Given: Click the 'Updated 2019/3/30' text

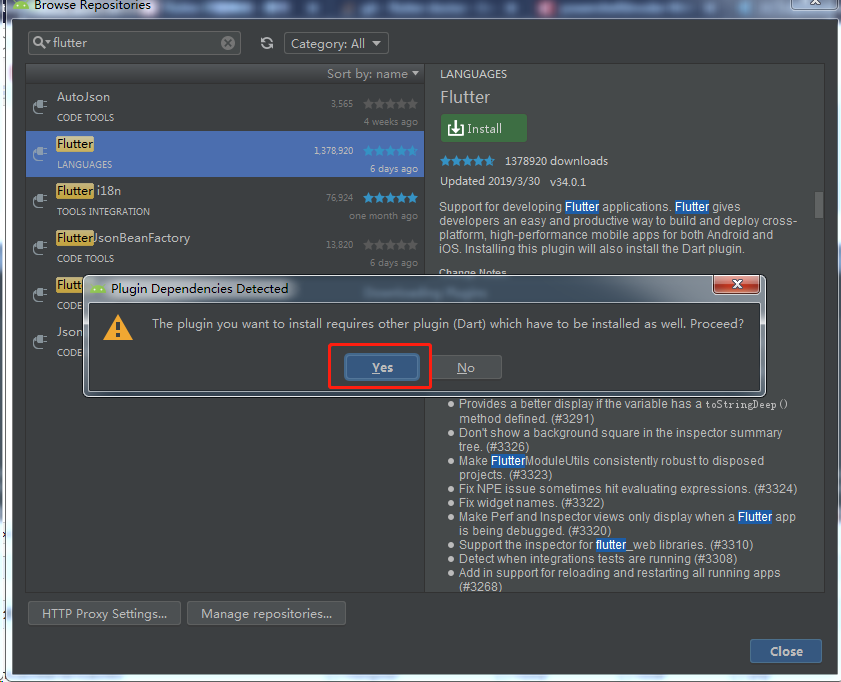Looking at the screenshot, I should [x=490, y=181].
